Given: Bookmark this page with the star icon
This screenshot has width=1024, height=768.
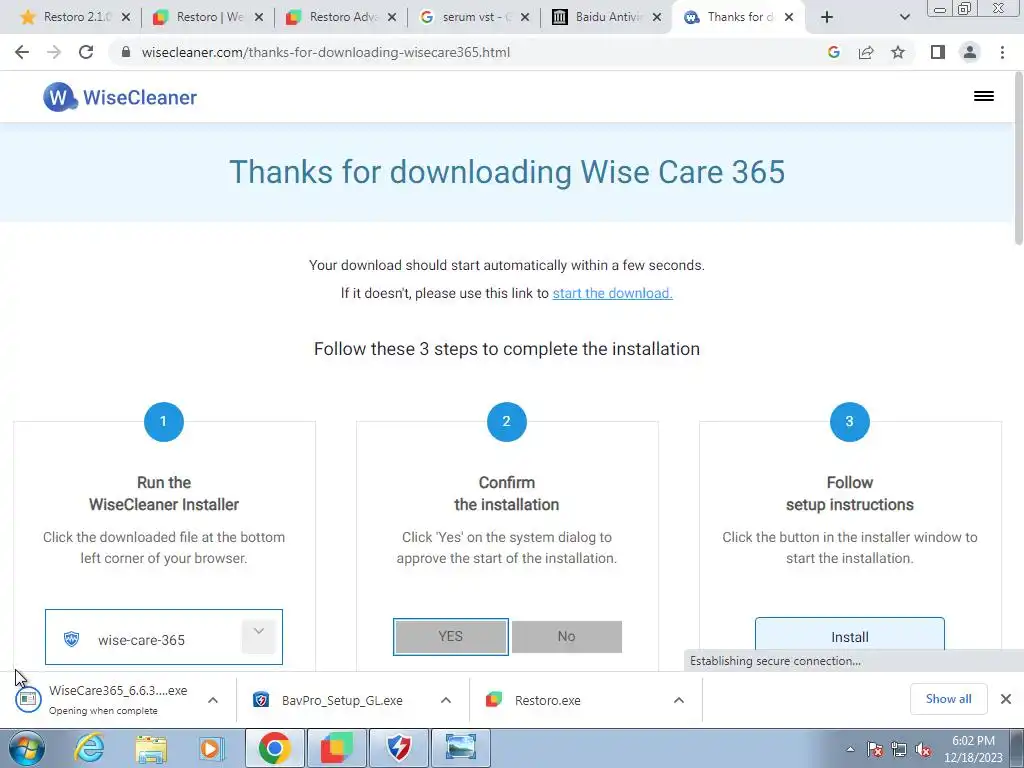Looking at the screenshot, I should pos(898,52).
